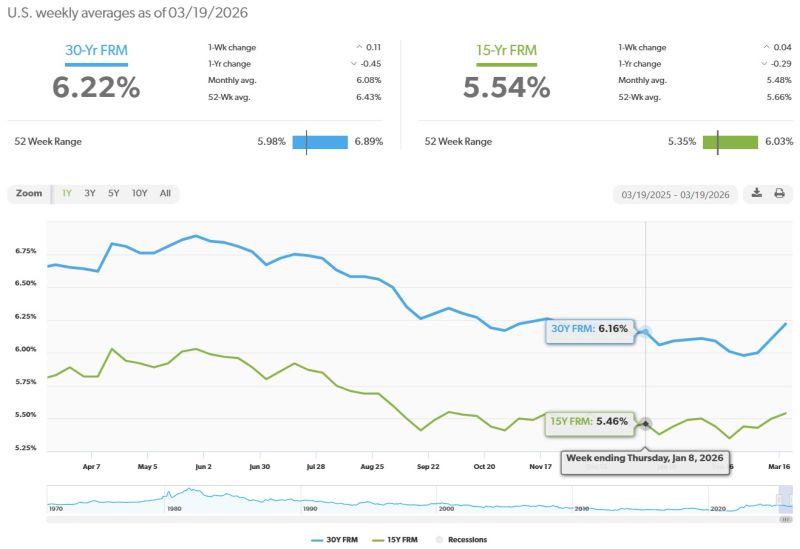The image size is (800, 549).
Task: Switch to the 3Y zoom range
Action: click(90, 193)
